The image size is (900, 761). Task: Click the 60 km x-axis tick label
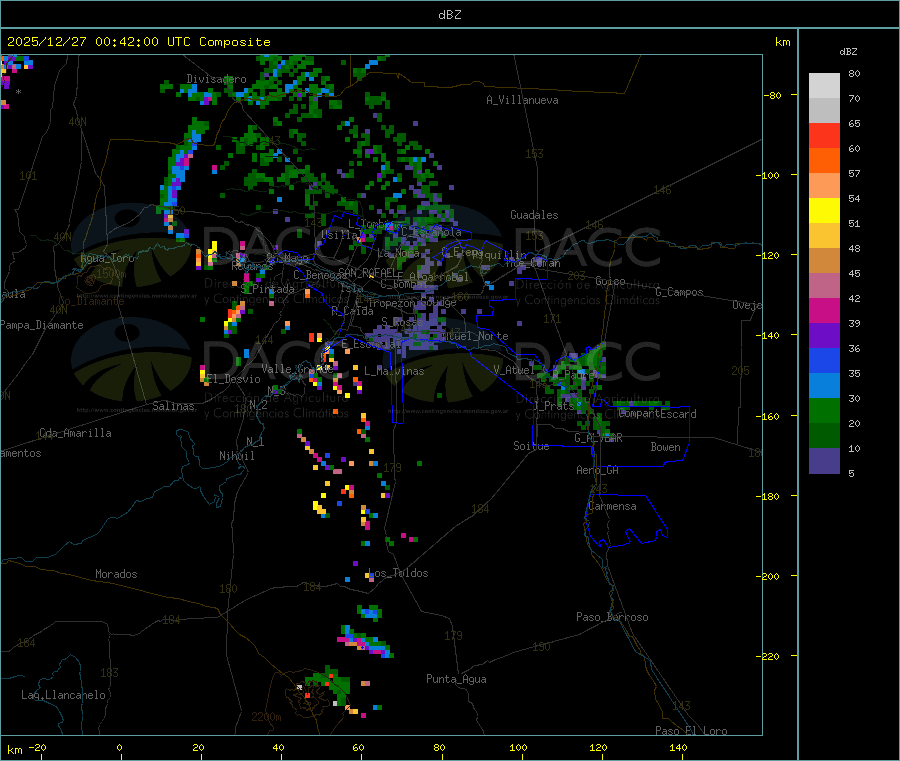point(358,747)
